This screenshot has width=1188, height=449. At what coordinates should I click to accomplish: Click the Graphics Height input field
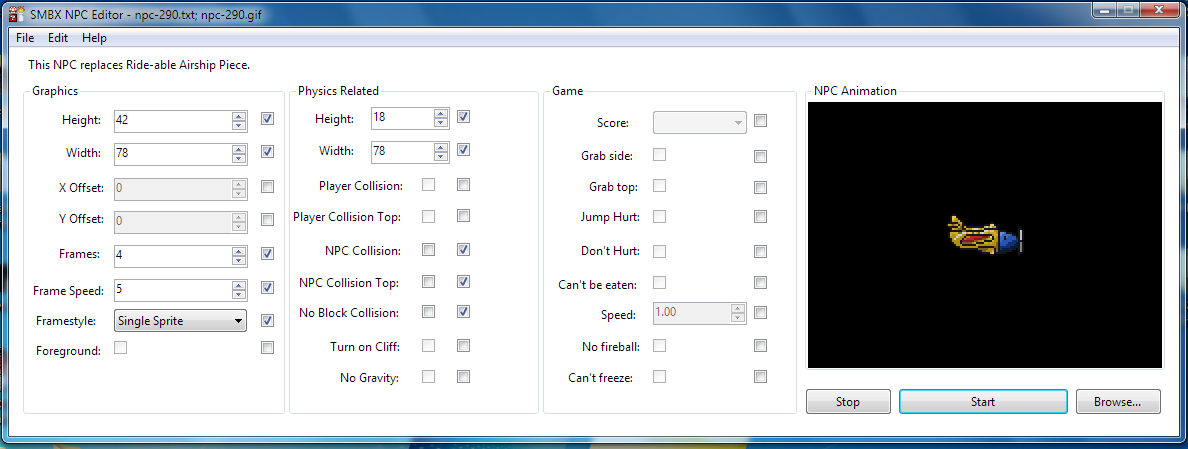click(x=173, y=120)
